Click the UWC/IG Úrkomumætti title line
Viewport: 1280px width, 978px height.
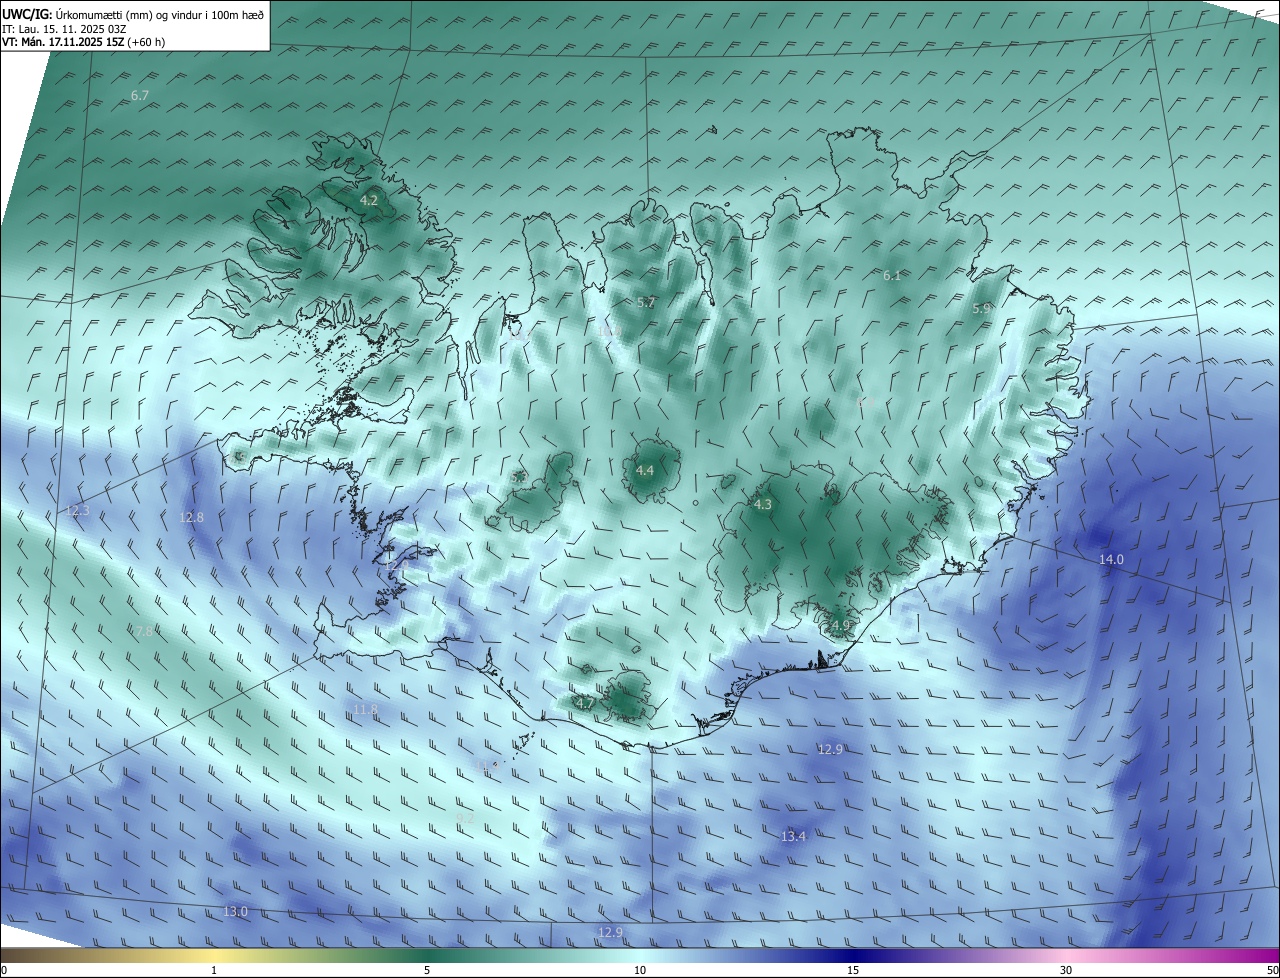click(x=133, y=14)
